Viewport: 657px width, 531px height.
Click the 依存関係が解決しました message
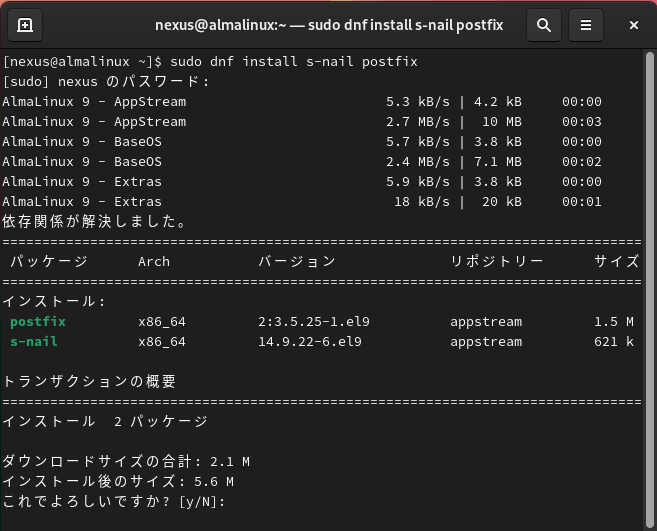coord(94,222)
